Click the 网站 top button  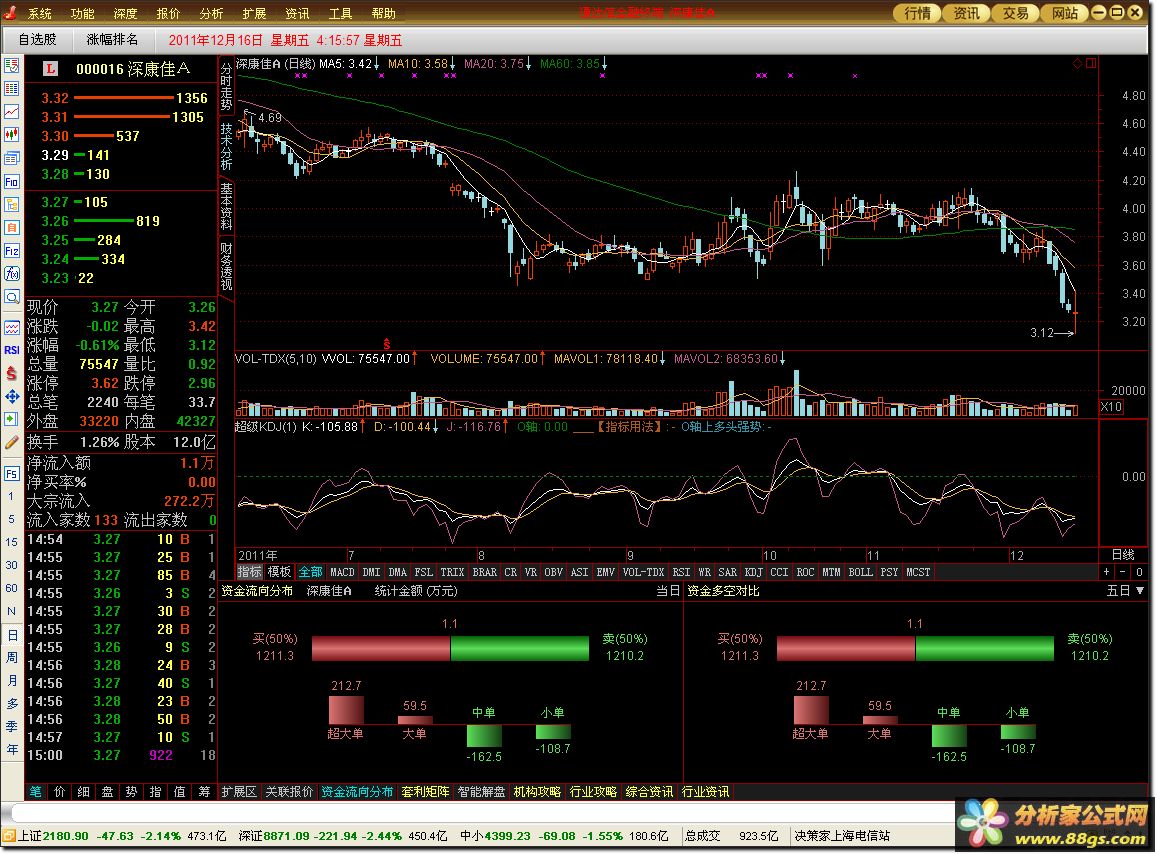click(1065, 13)
